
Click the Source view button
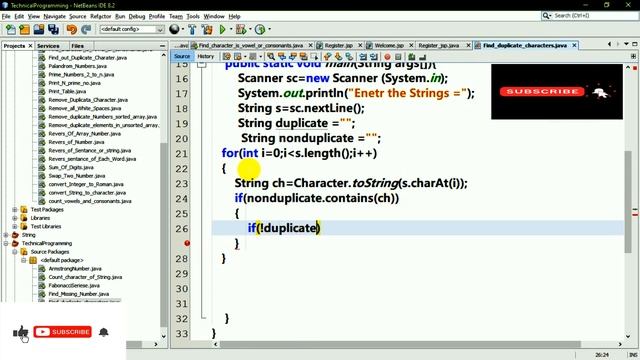[182, 56]
